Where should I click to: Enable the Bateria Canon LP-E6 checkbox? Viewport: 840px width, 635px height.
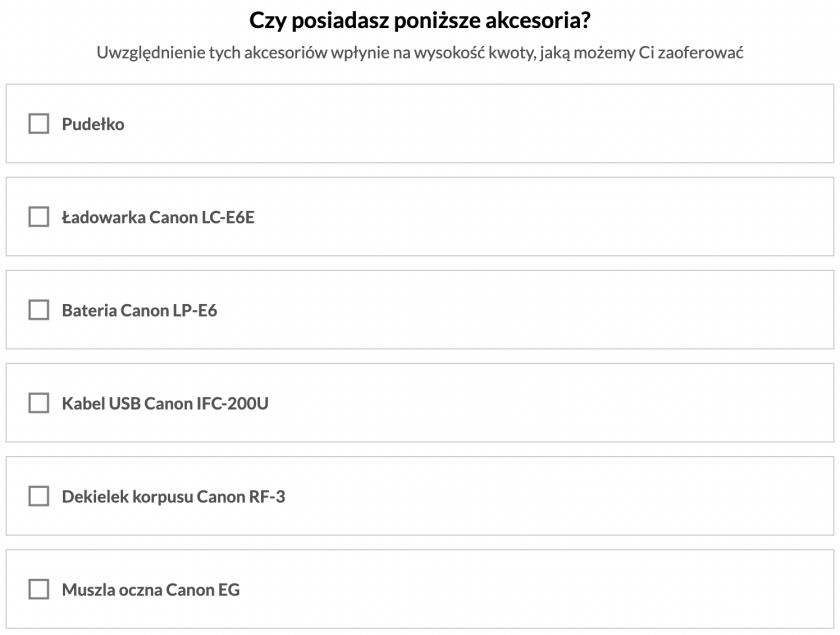coord(39,310)
